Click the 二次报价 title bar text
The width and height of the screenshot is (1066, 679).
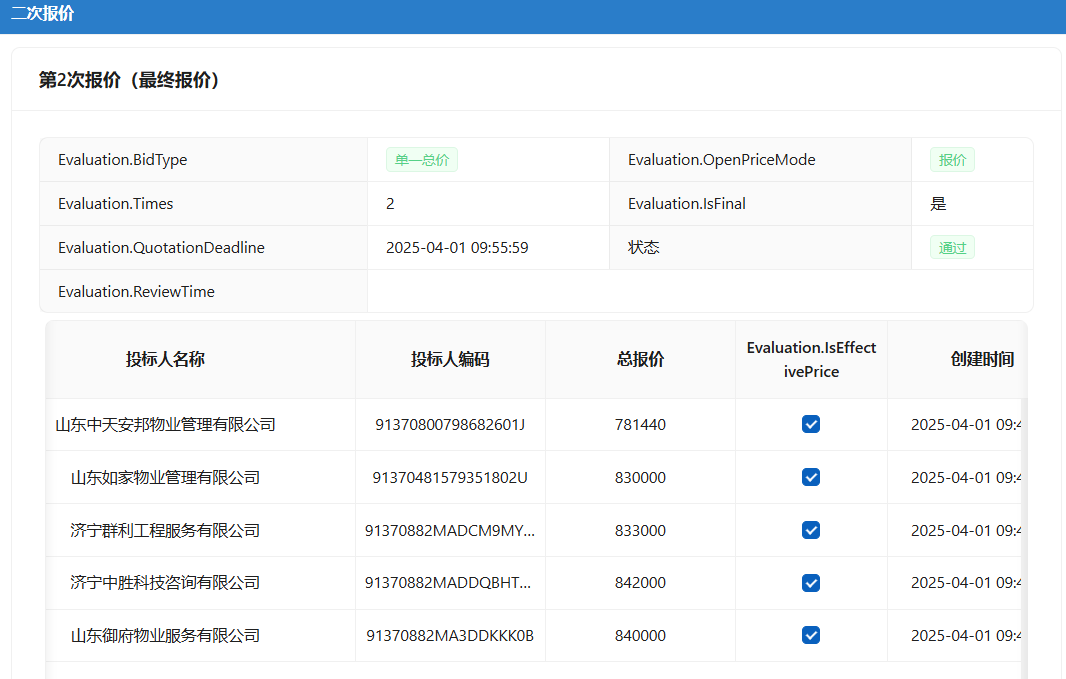pyautogui.click(x=42, y=13)
